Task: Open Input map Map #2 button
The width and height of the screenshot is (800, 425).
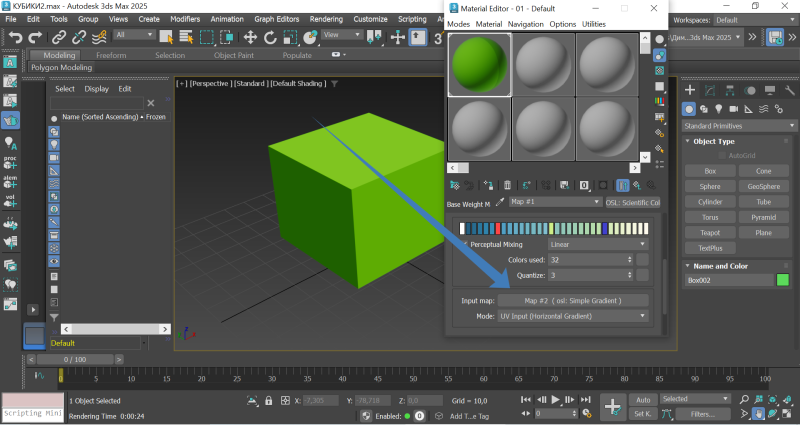Action: tap(573, 301)
